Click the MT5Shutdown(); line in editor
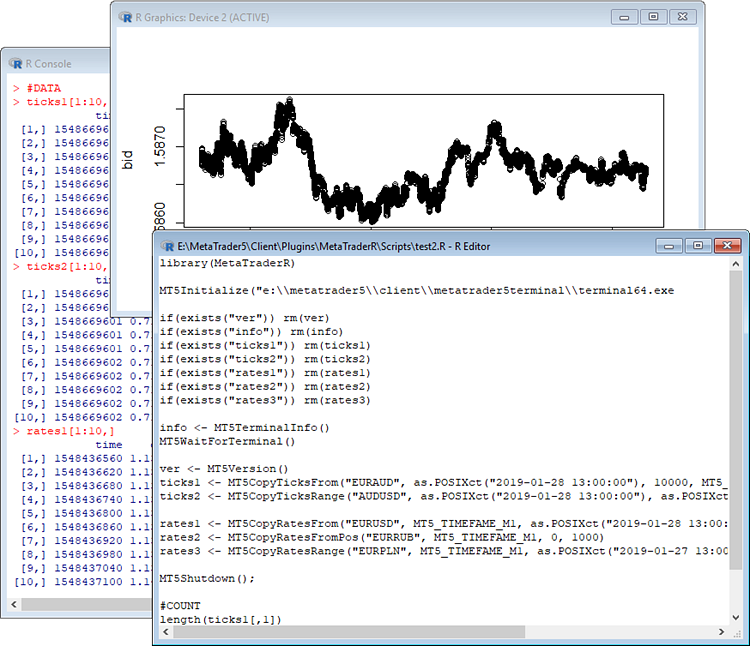This screenshot has width=750, height=646. coord(208,578)
